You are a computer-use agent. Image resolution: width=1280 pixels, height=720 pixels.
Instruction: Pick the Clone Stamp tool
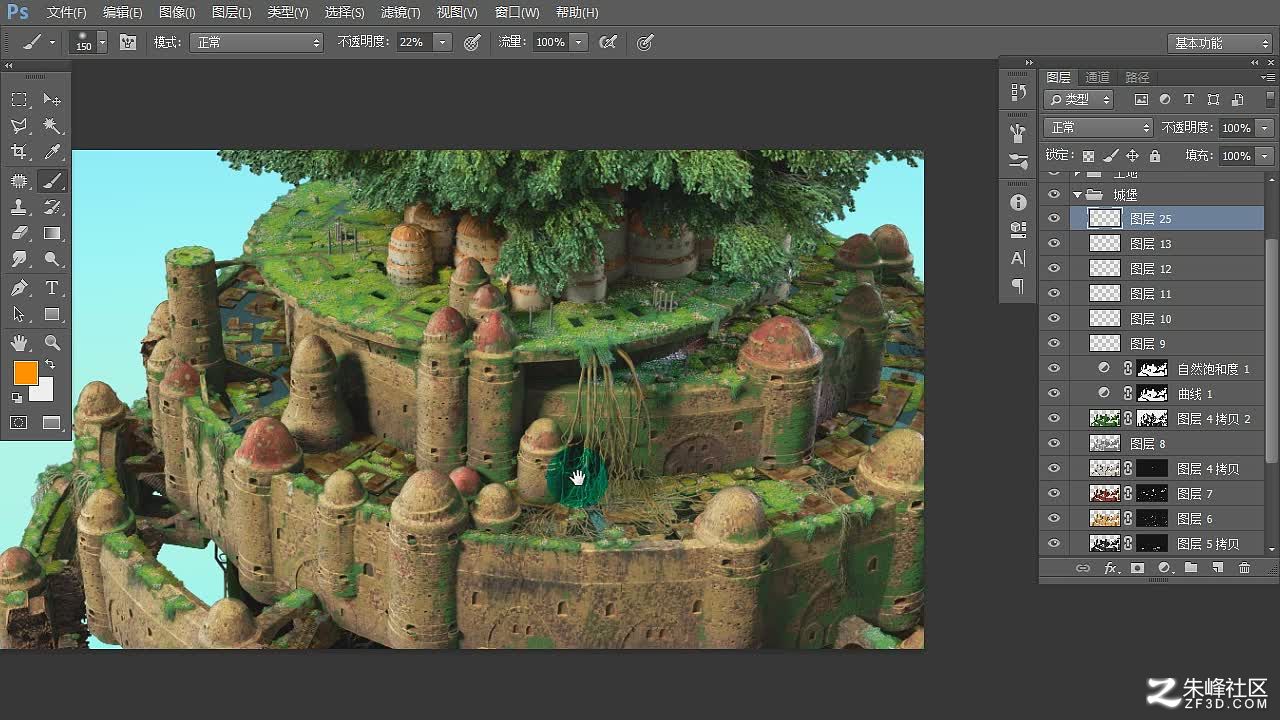[19, 207]
